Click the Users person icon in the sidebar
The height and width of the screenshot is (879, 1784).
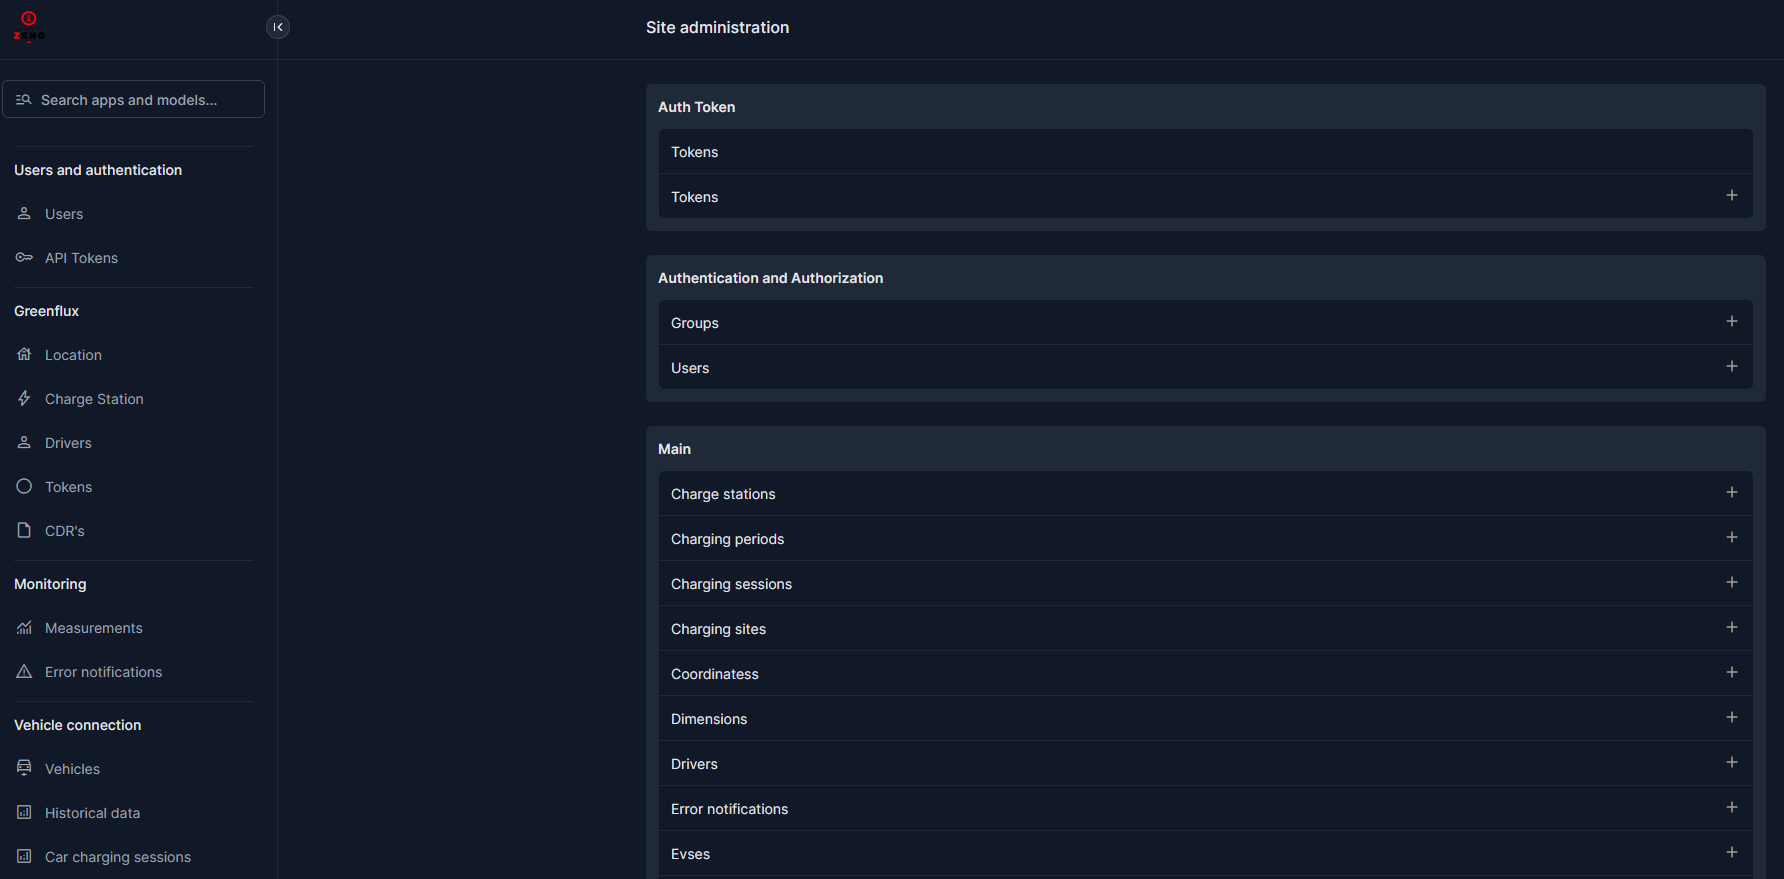[24, 213]
